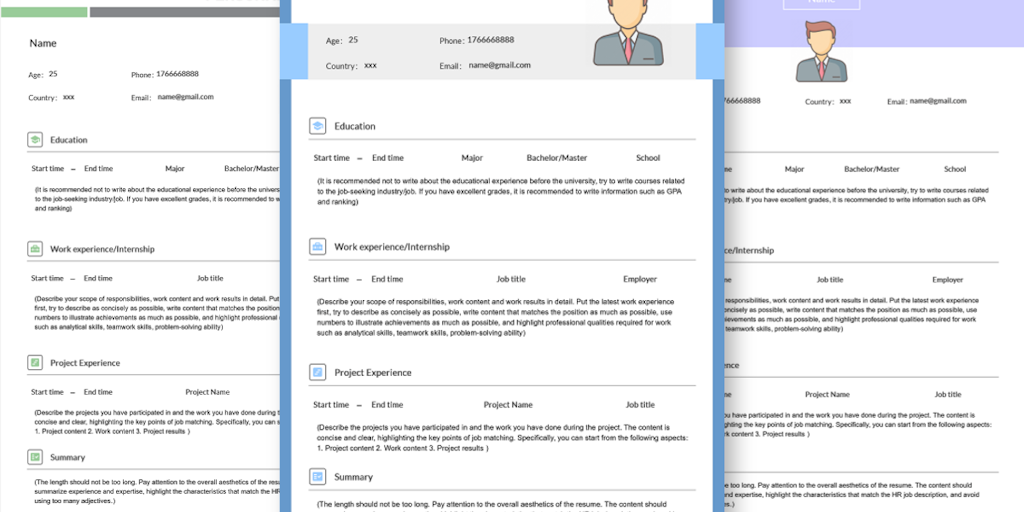This screenshot has width=1024, height=512.
Task: Click the Country value xxx in the blue template
Action: click(x=370, y=65)
